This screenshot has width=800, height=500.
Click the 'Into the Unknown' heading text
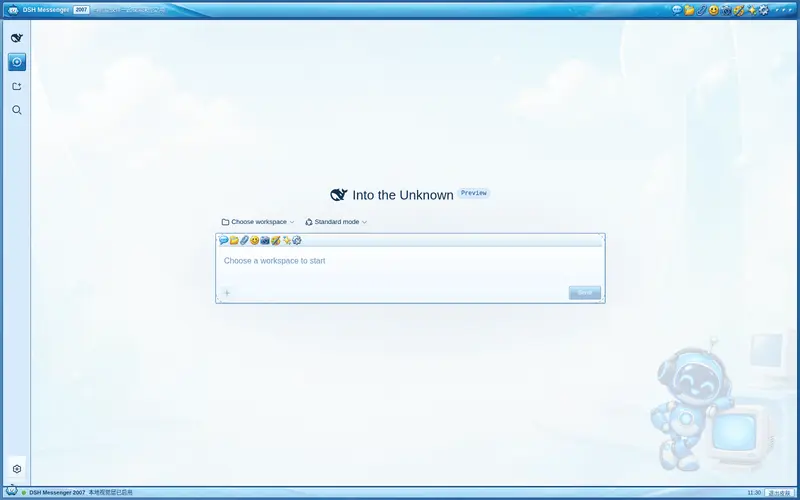point(403,195)
